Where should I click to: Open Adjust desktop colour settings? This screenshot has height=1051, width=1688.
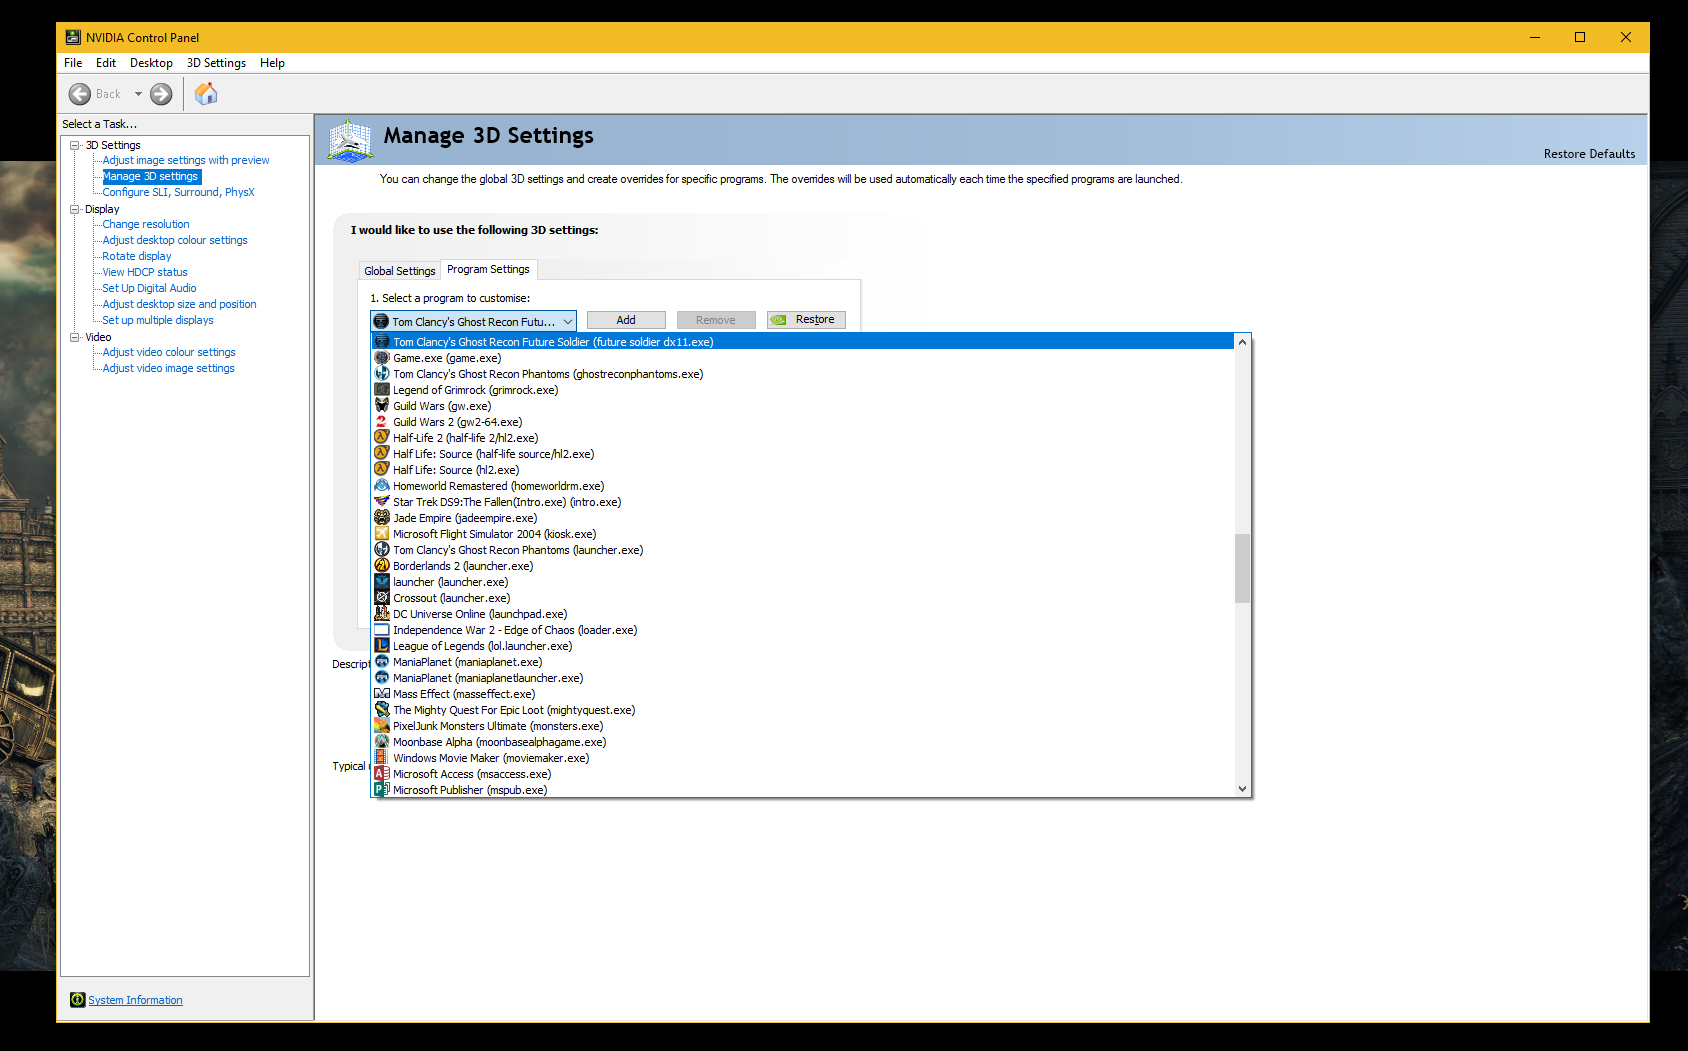175,240
